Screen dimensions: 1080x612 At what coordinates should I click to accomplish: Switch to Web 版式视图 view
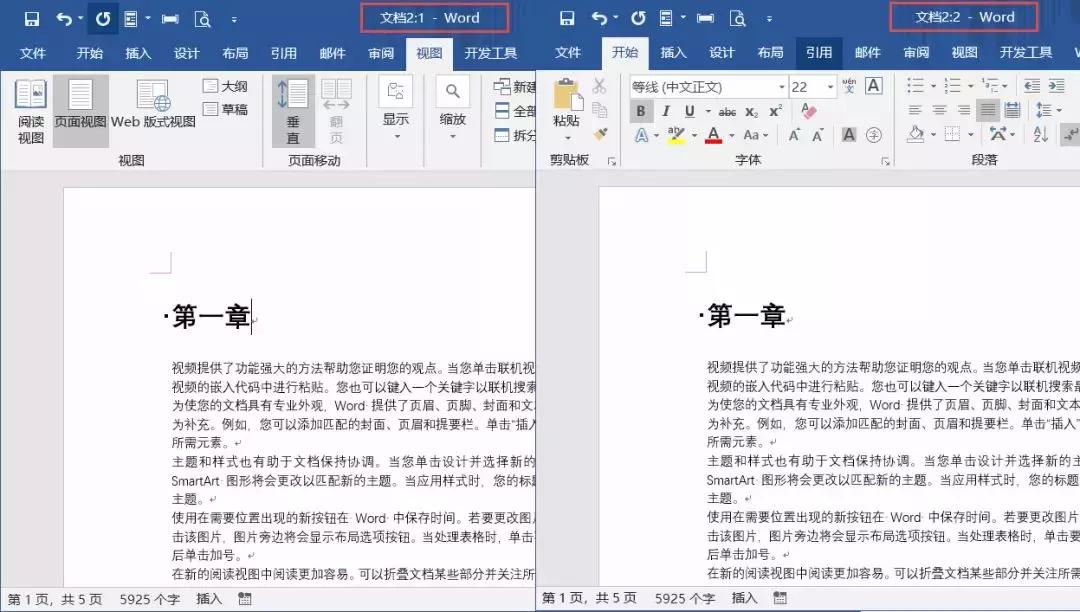pos(150,105)
